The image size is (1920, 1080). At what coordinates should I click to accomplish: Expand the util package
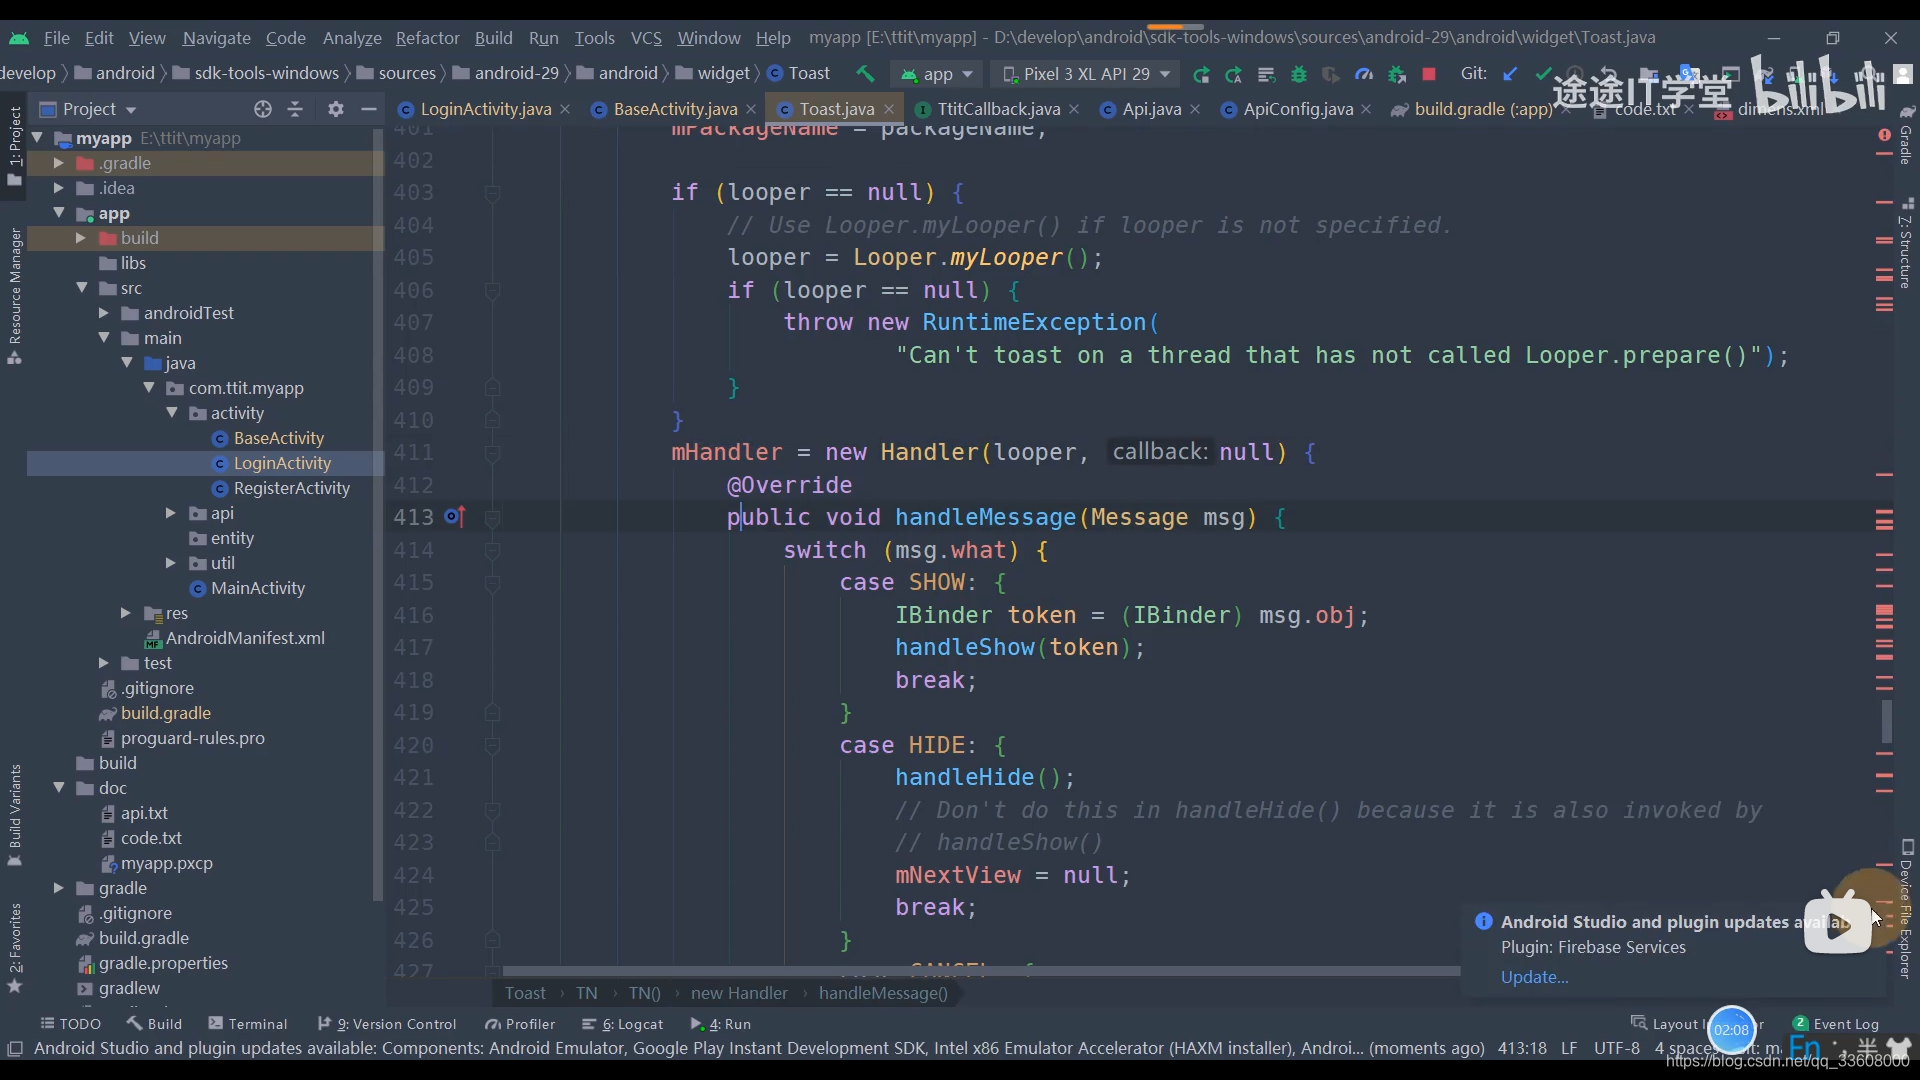click(x=170, y=563)
